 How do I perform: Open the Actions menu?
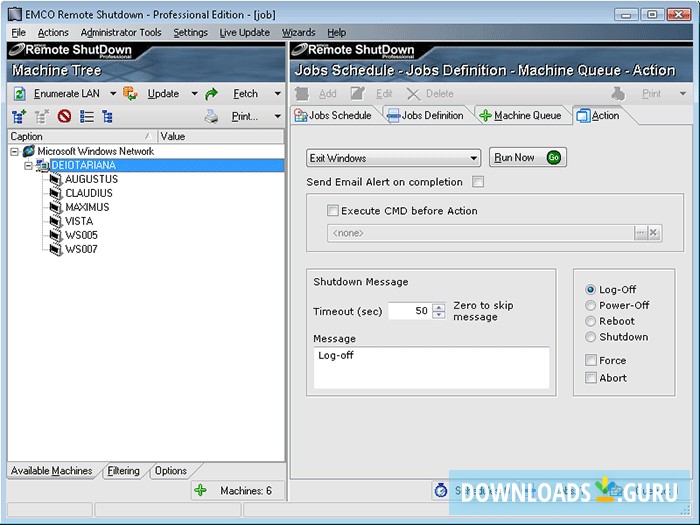[53, 33]
